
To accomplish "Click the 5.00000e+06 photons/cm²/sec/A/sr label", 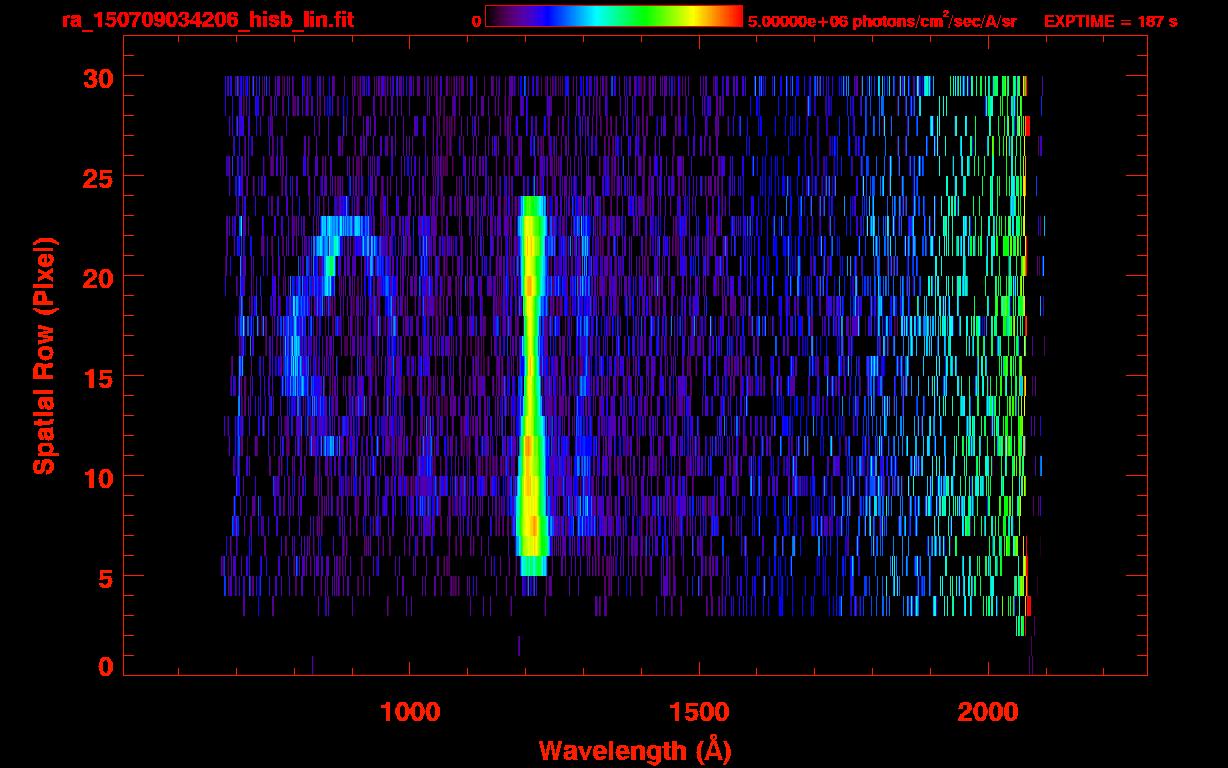I will point(882,20).
